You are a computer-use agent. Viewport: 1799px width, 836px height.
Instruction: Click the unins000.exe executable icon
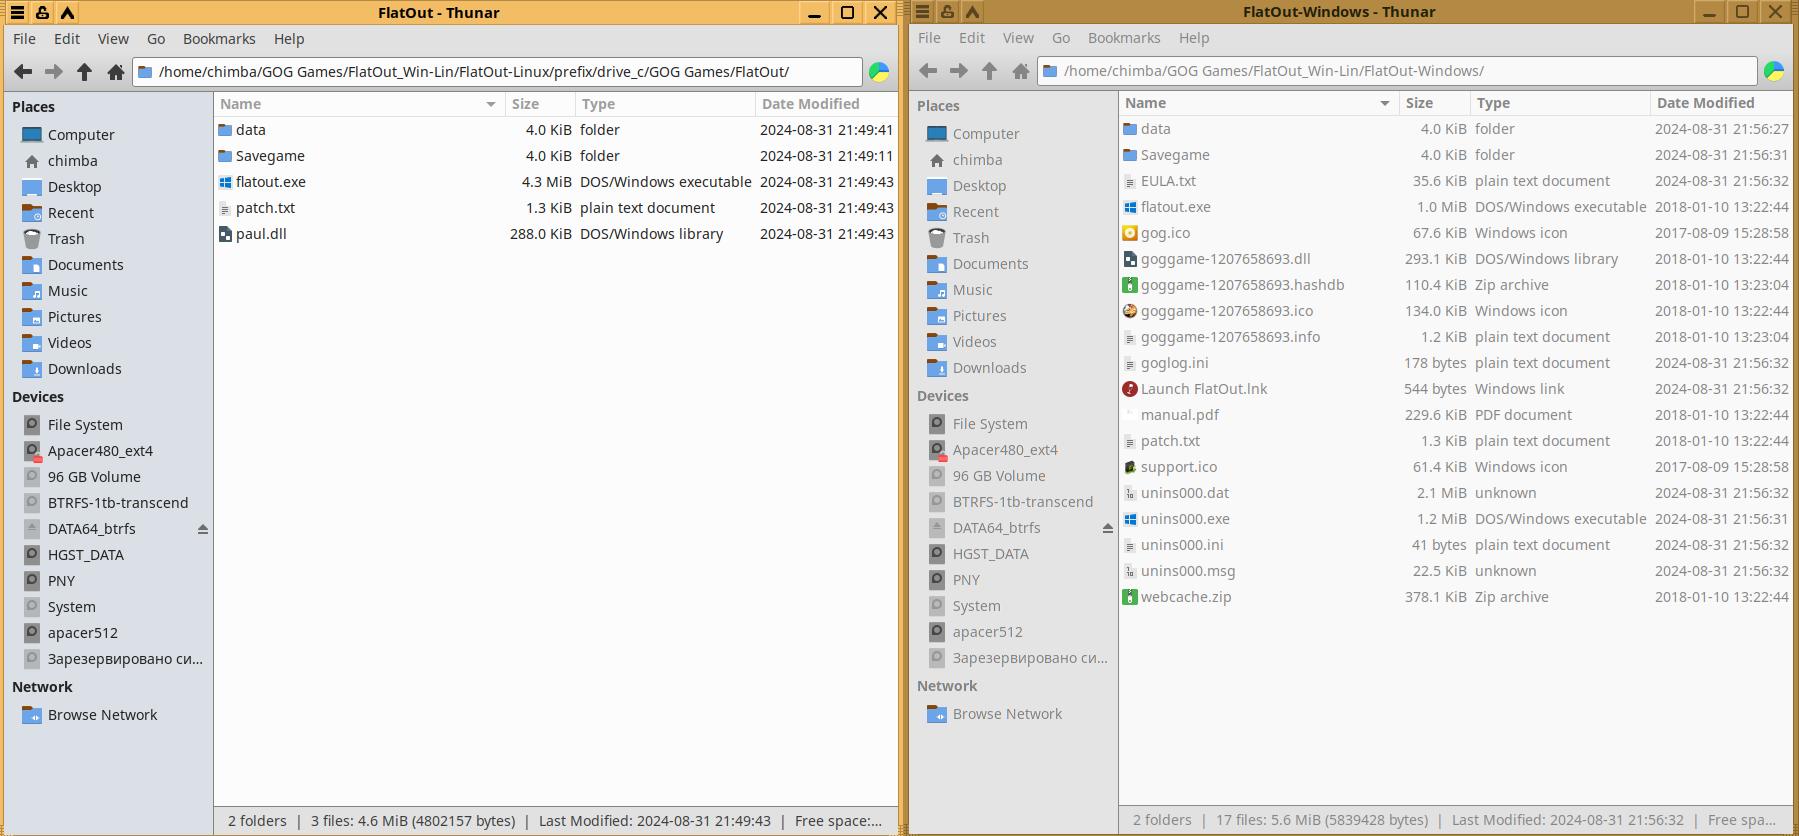coord(1130,519)
